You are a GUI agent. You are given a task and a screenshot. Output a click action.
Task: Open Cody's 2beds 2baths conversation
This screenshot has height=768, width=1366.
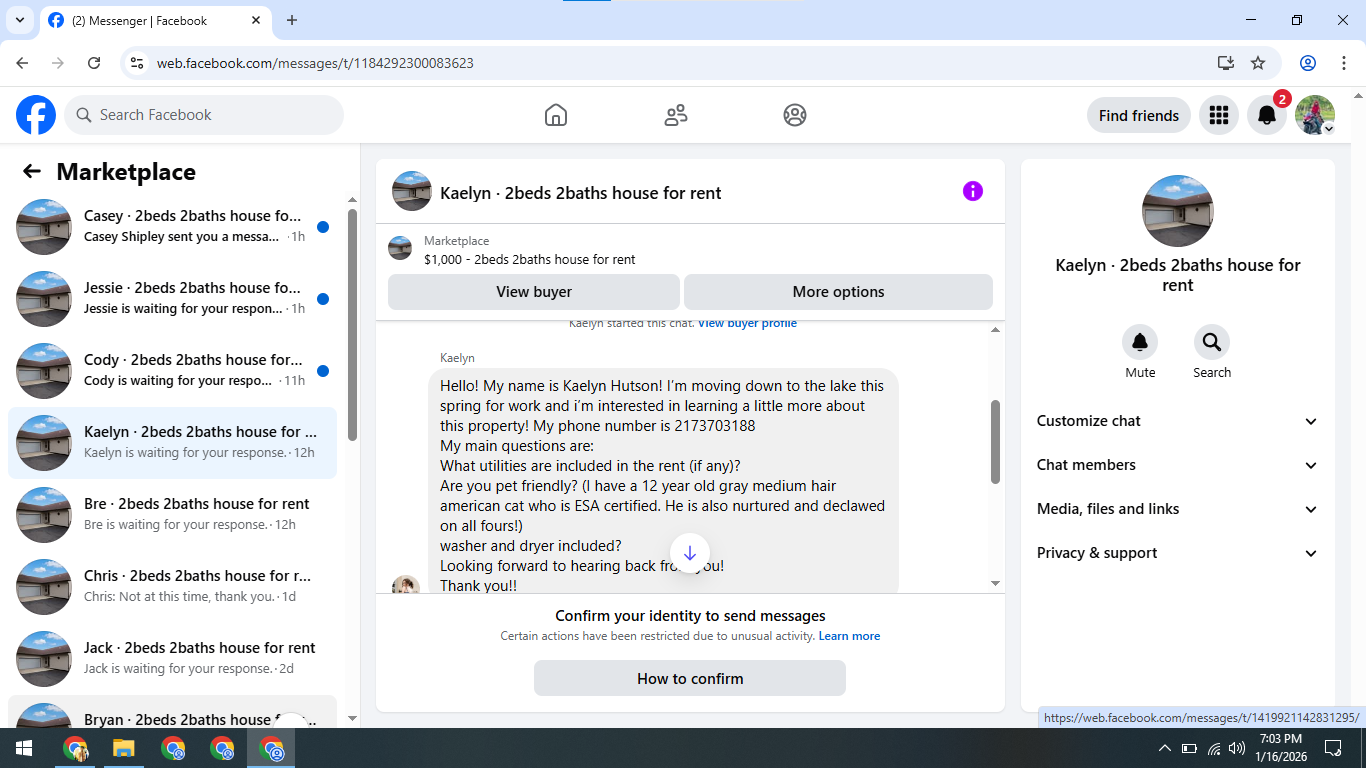pos(172,371)
